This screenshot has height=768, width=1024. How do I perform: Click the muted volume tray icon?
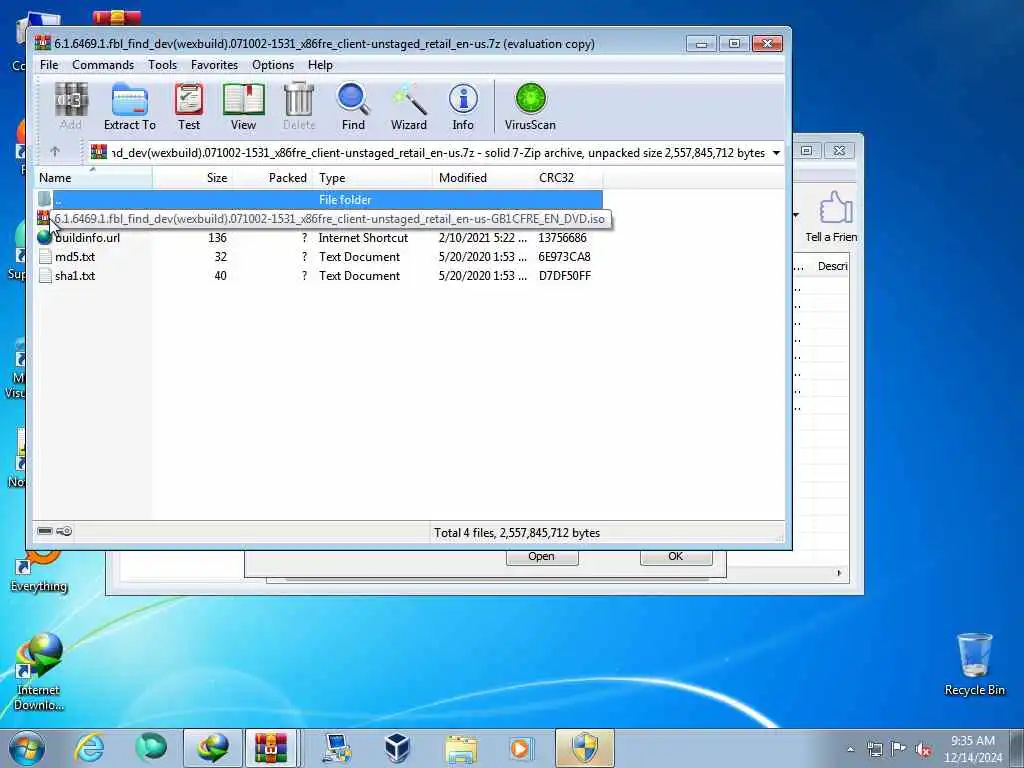[923, 749]
